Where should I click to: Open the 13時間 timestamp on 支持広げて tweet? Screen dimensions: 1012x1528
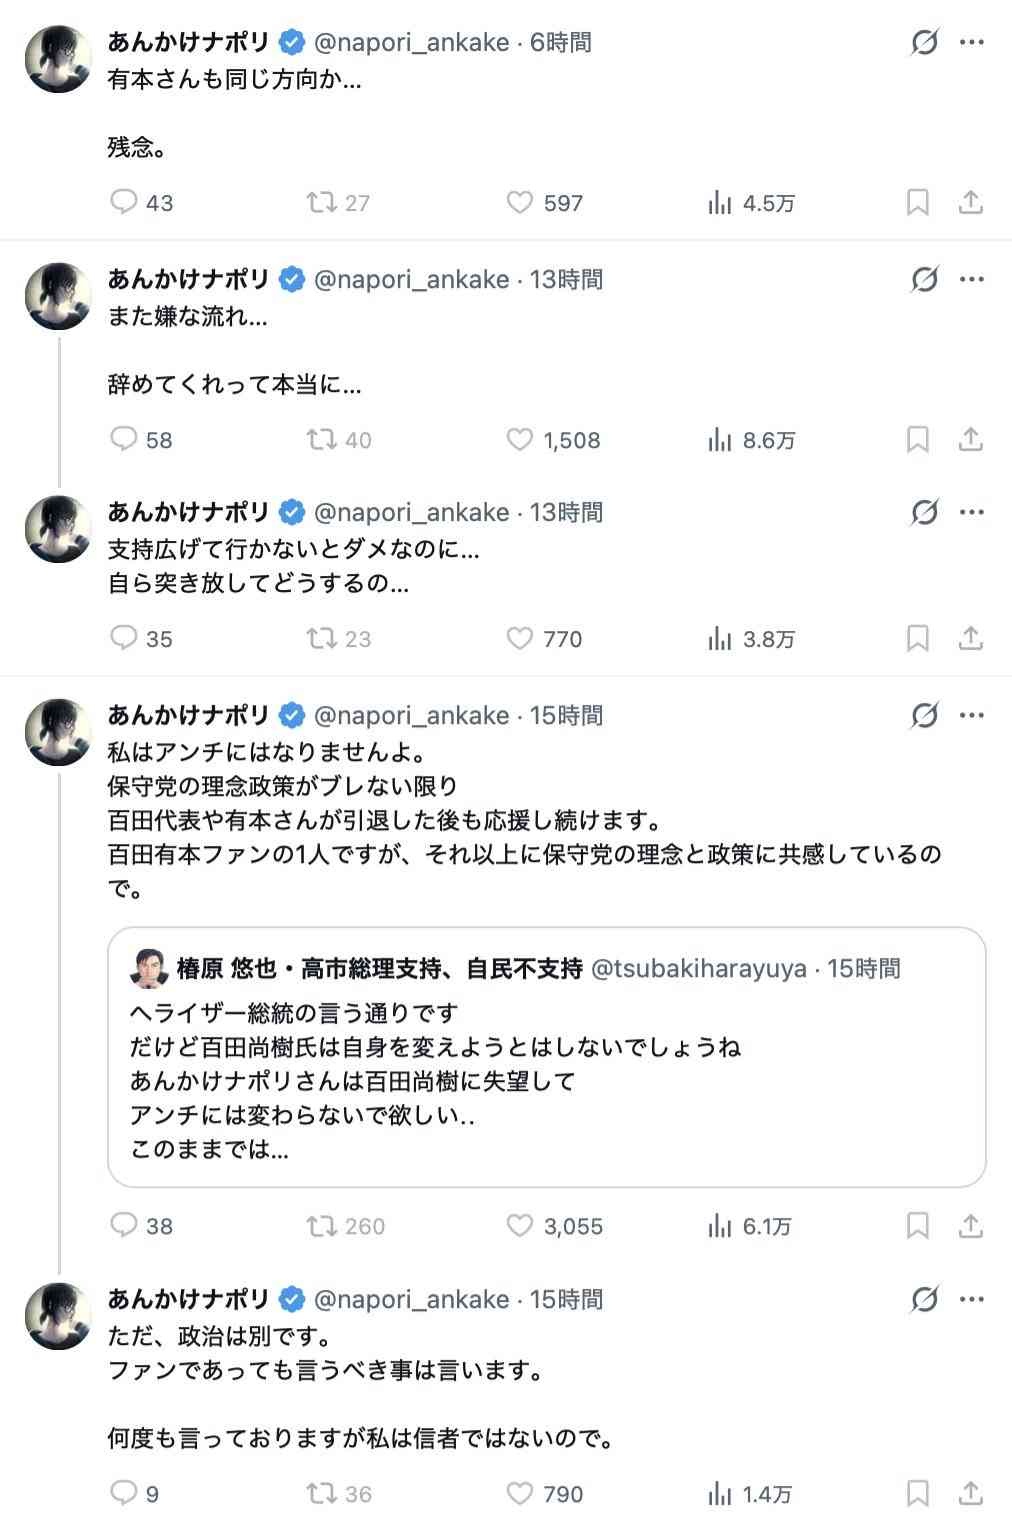(566, 513)
